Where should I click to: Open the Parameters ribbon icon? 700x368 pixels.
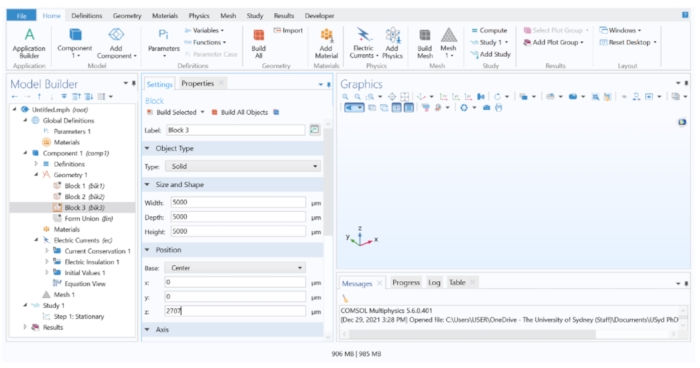(163, 44)
